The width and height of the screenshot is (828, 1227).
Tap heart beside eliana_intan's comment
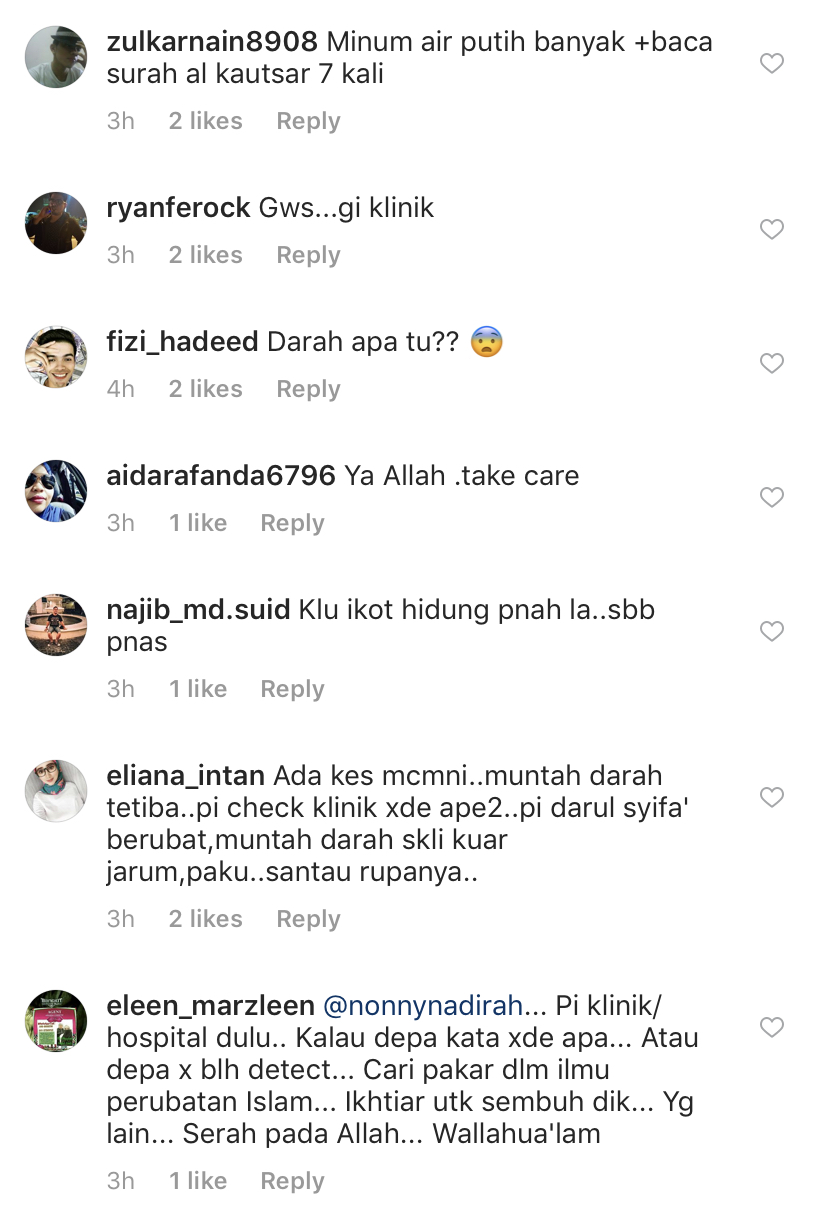coord(772,798)
